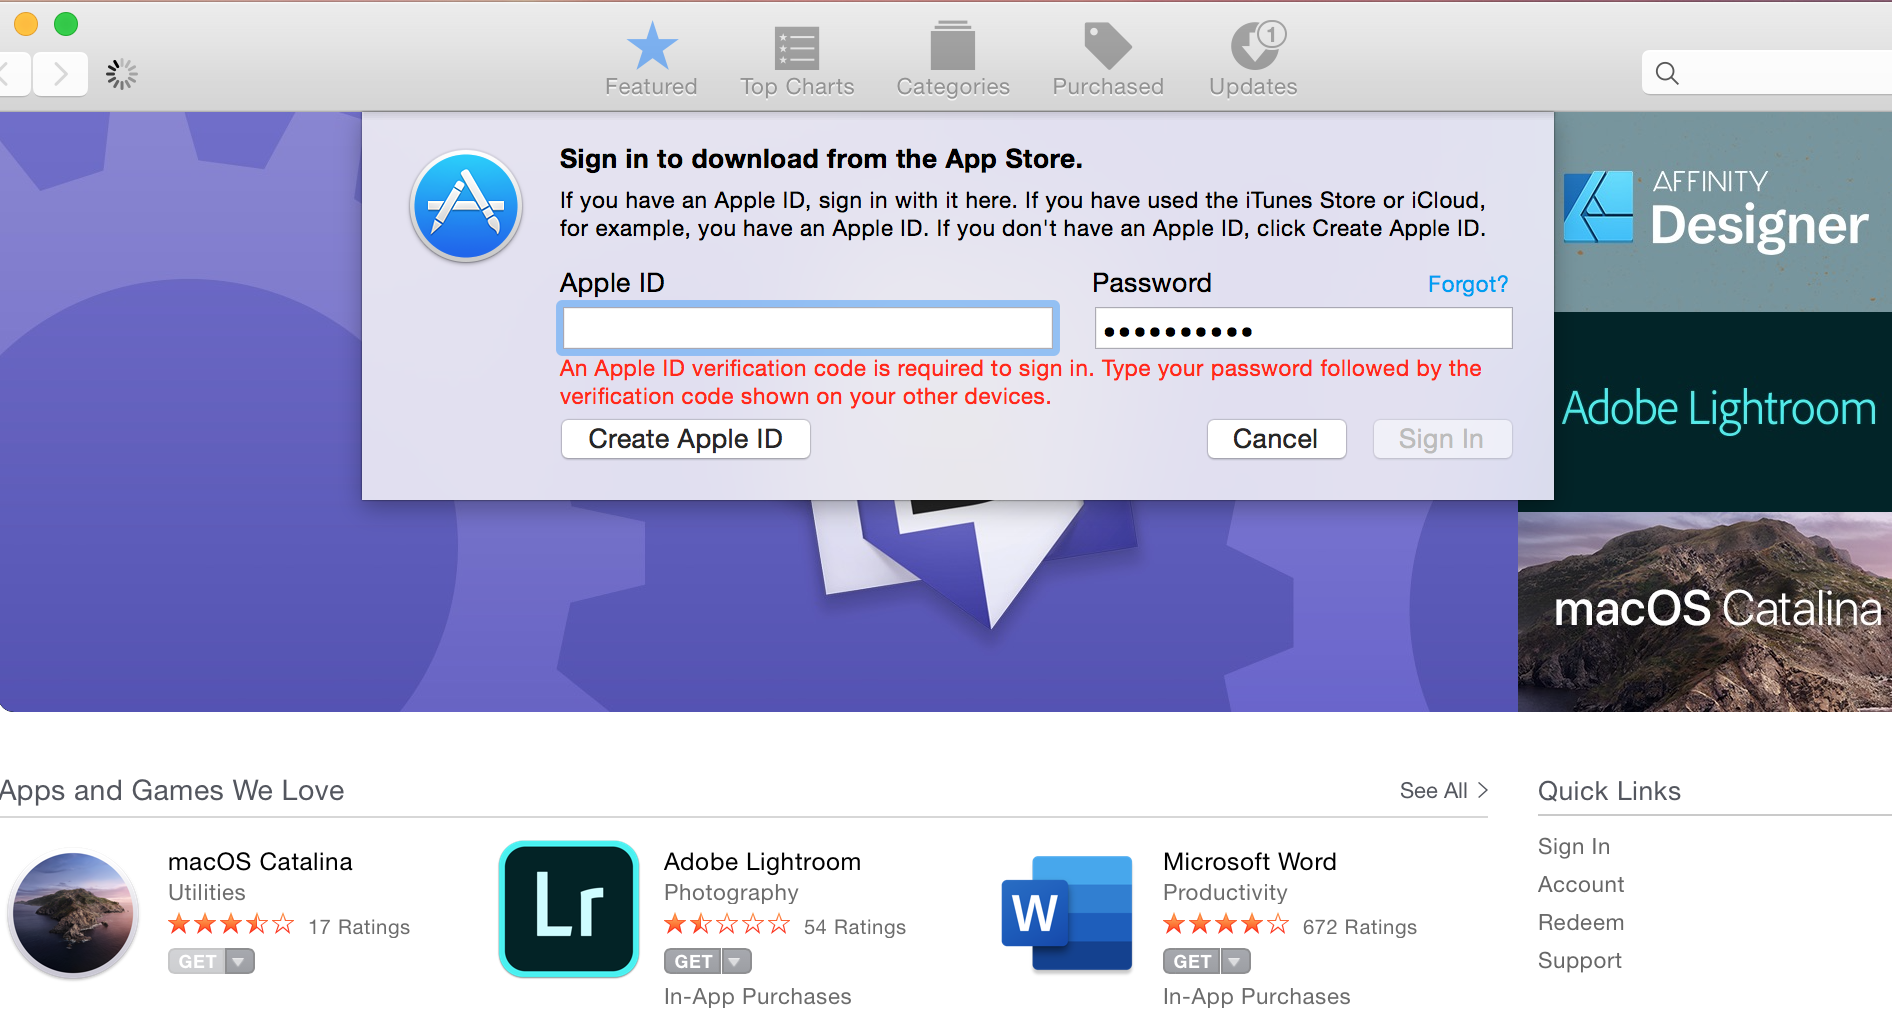Expand the See All chevron
The width and height of the screenshot is (1892, 1028).
1483,790
